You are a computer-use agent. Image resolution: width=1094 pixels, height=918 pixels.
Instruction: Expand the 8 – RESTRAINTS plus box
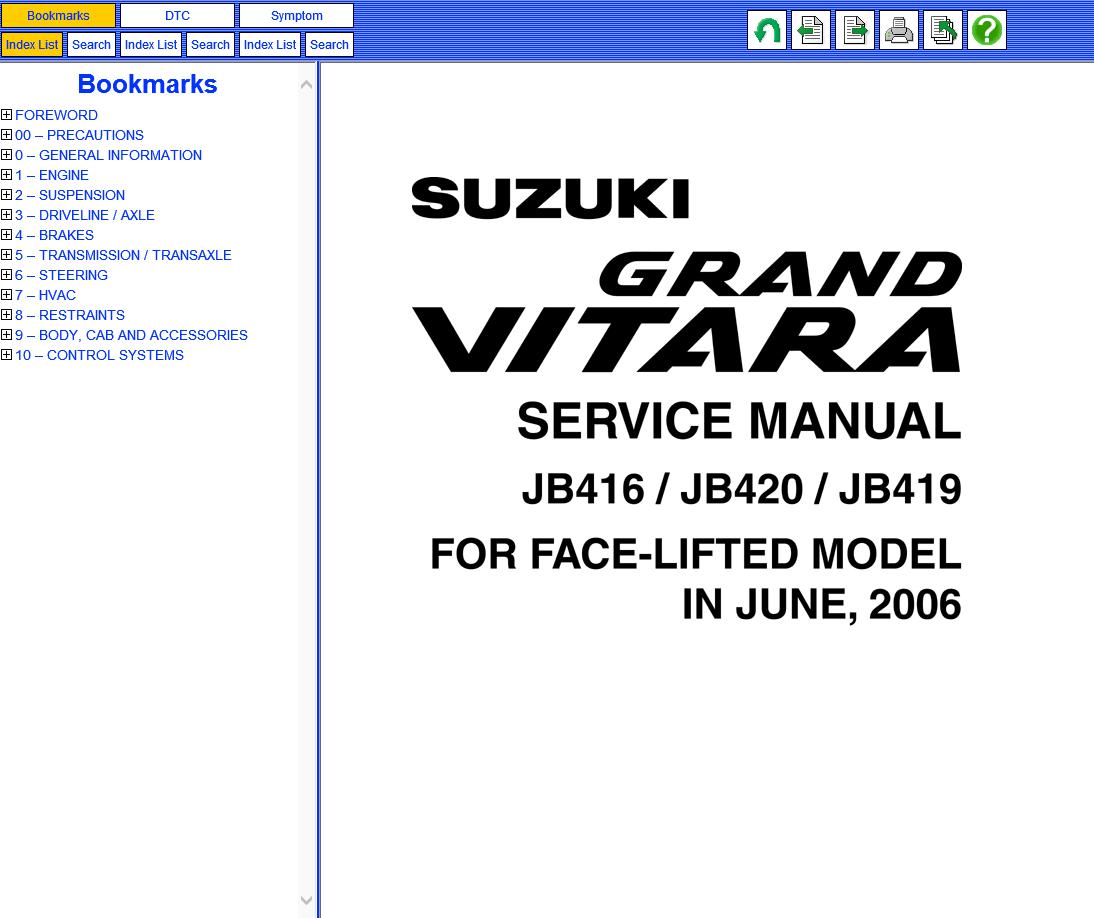6,315
